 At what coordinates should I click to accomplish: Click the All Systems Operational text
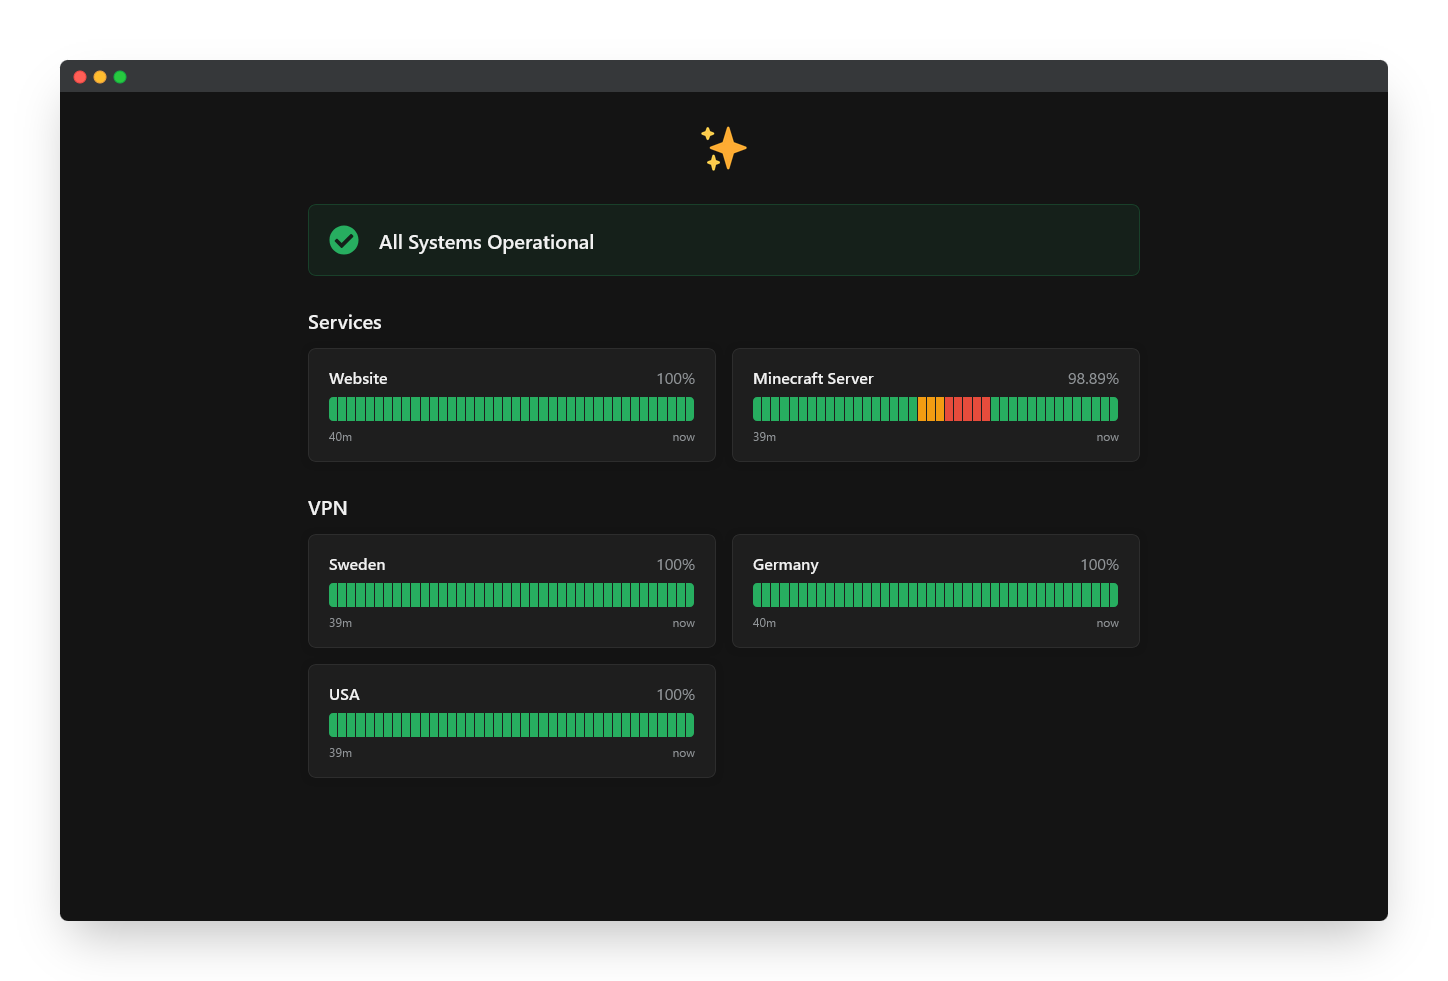486,242
